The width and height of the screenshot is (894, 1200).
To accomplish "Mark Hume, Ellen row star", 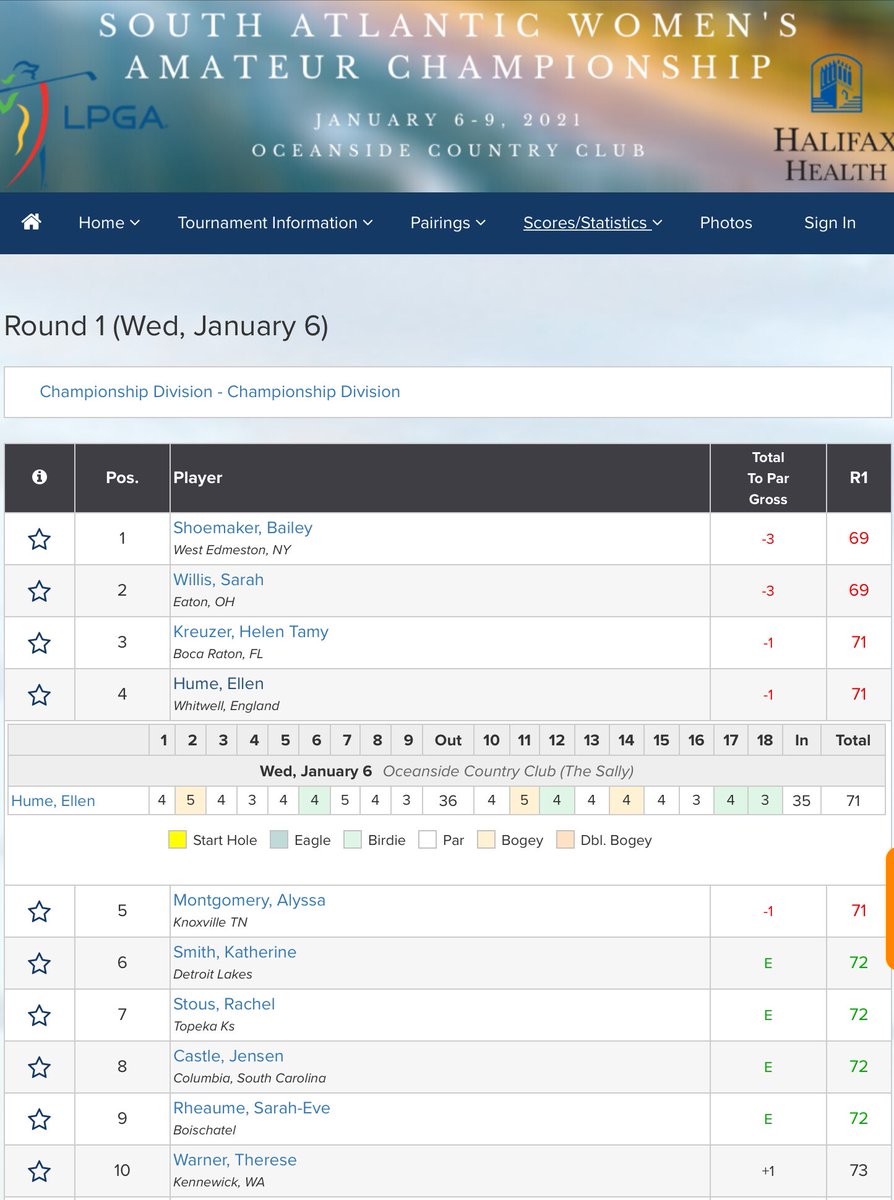I will (x=39, y=695).
